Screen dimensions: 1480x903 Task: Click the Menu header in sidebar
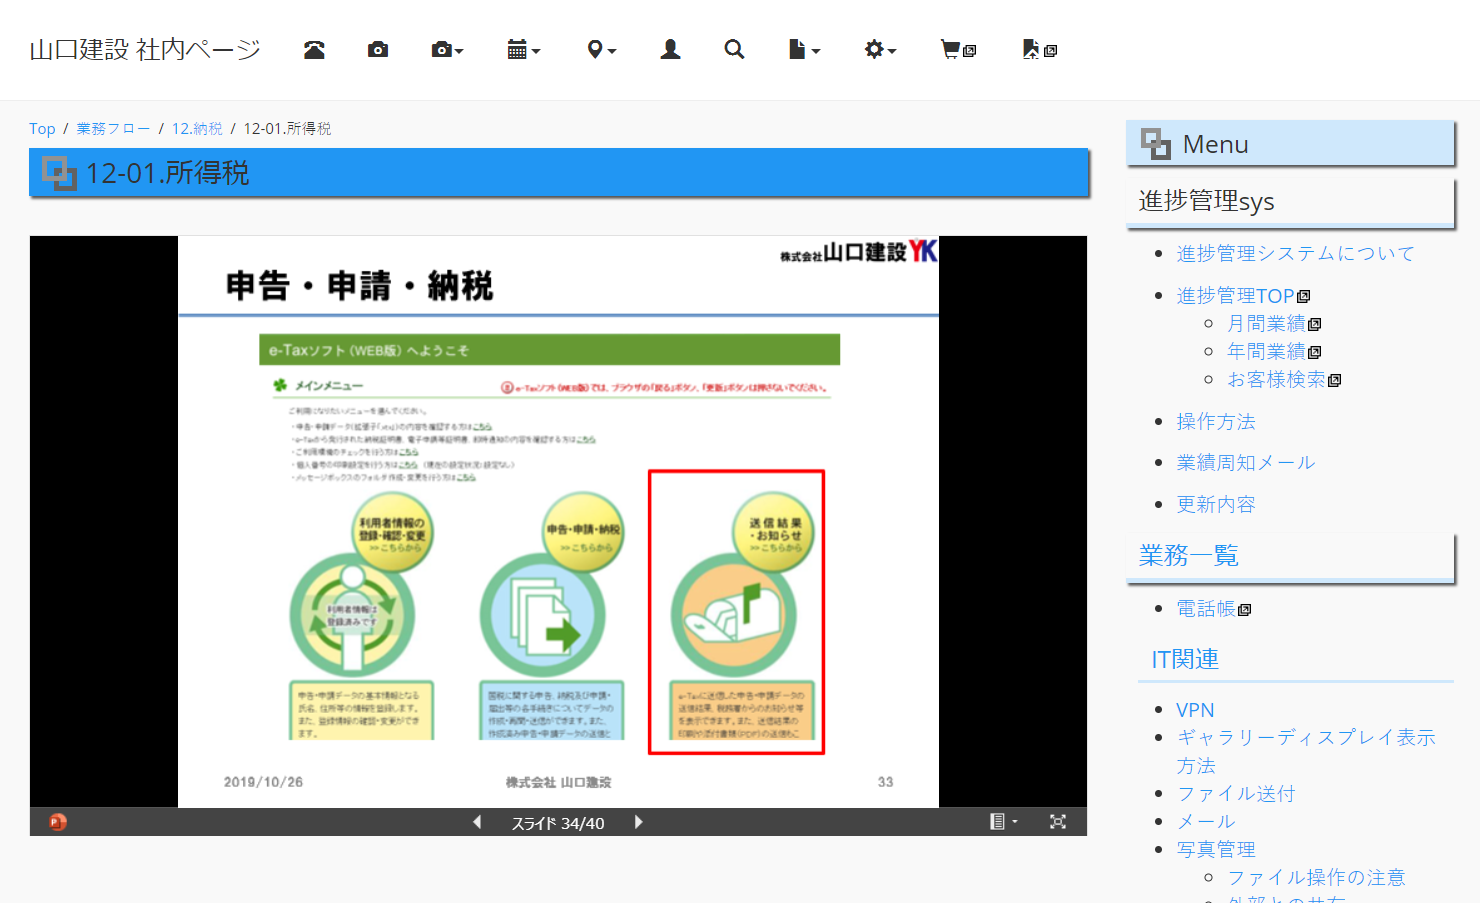[x=1290, y=144]
